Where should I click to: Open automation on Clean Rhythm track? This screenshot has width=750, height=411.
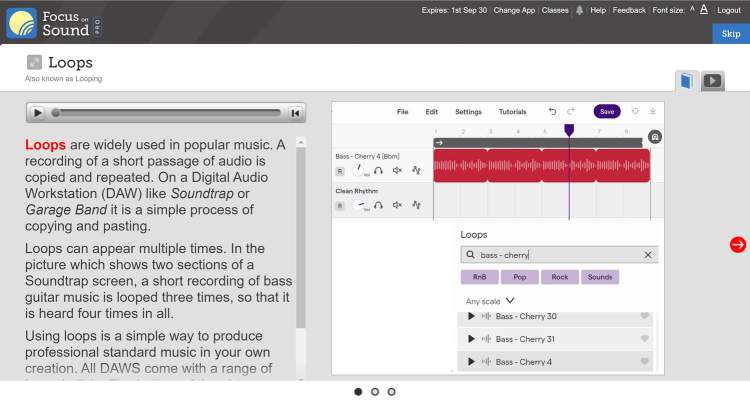[x=416, y=205]
